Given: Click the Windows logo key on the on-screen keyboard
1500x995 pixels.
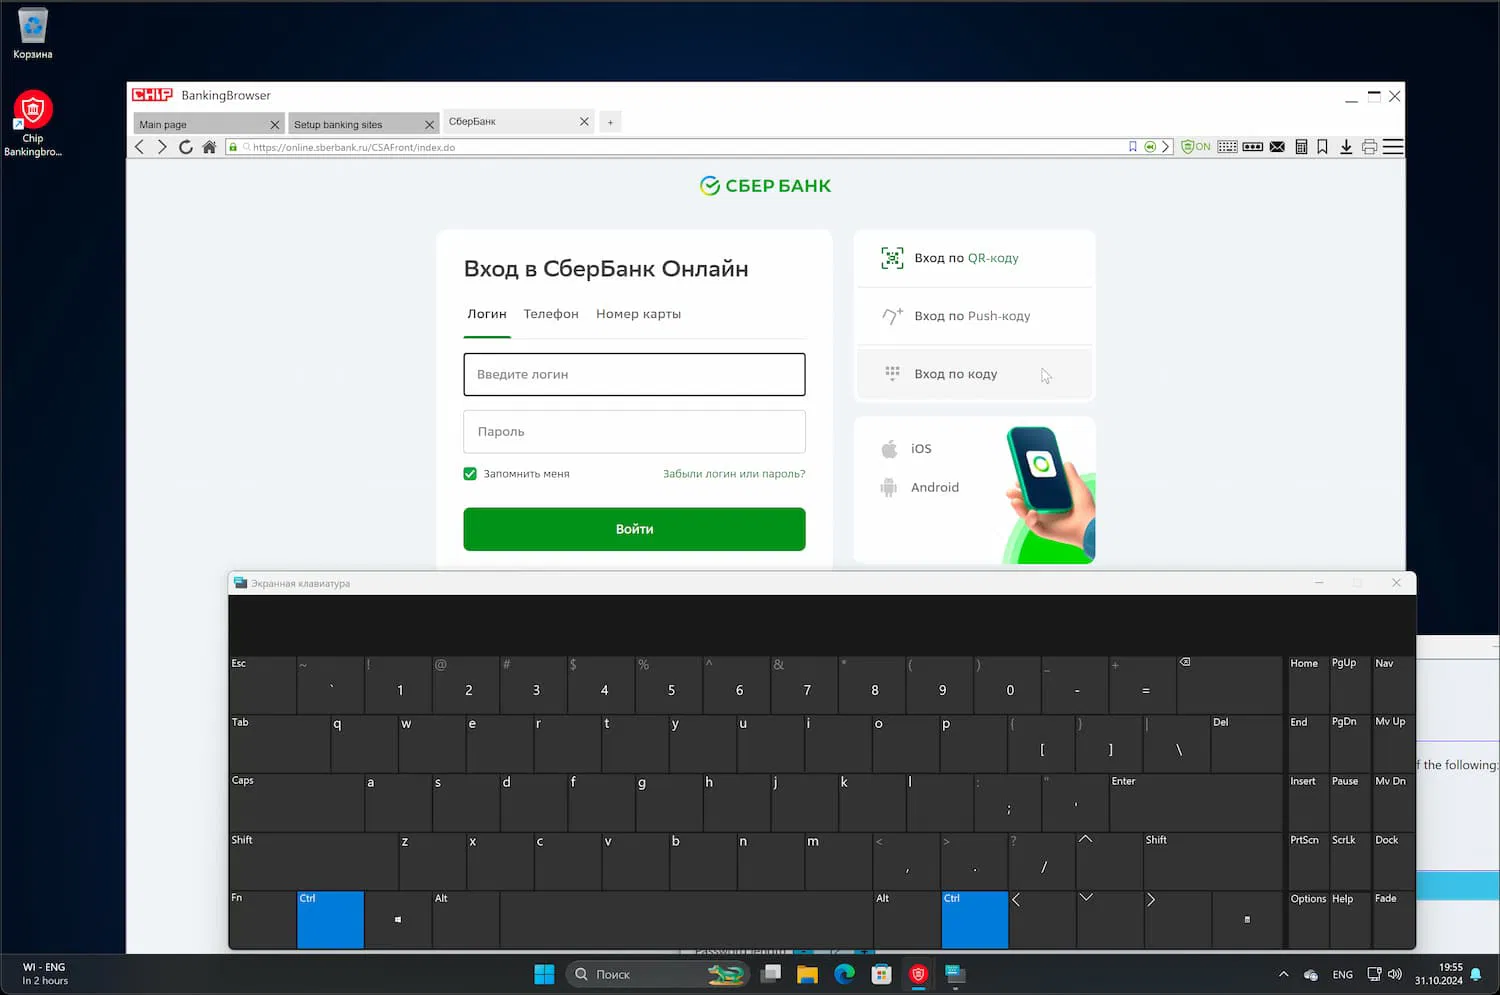Looking at the screenshot, I should tap(398, 919).
